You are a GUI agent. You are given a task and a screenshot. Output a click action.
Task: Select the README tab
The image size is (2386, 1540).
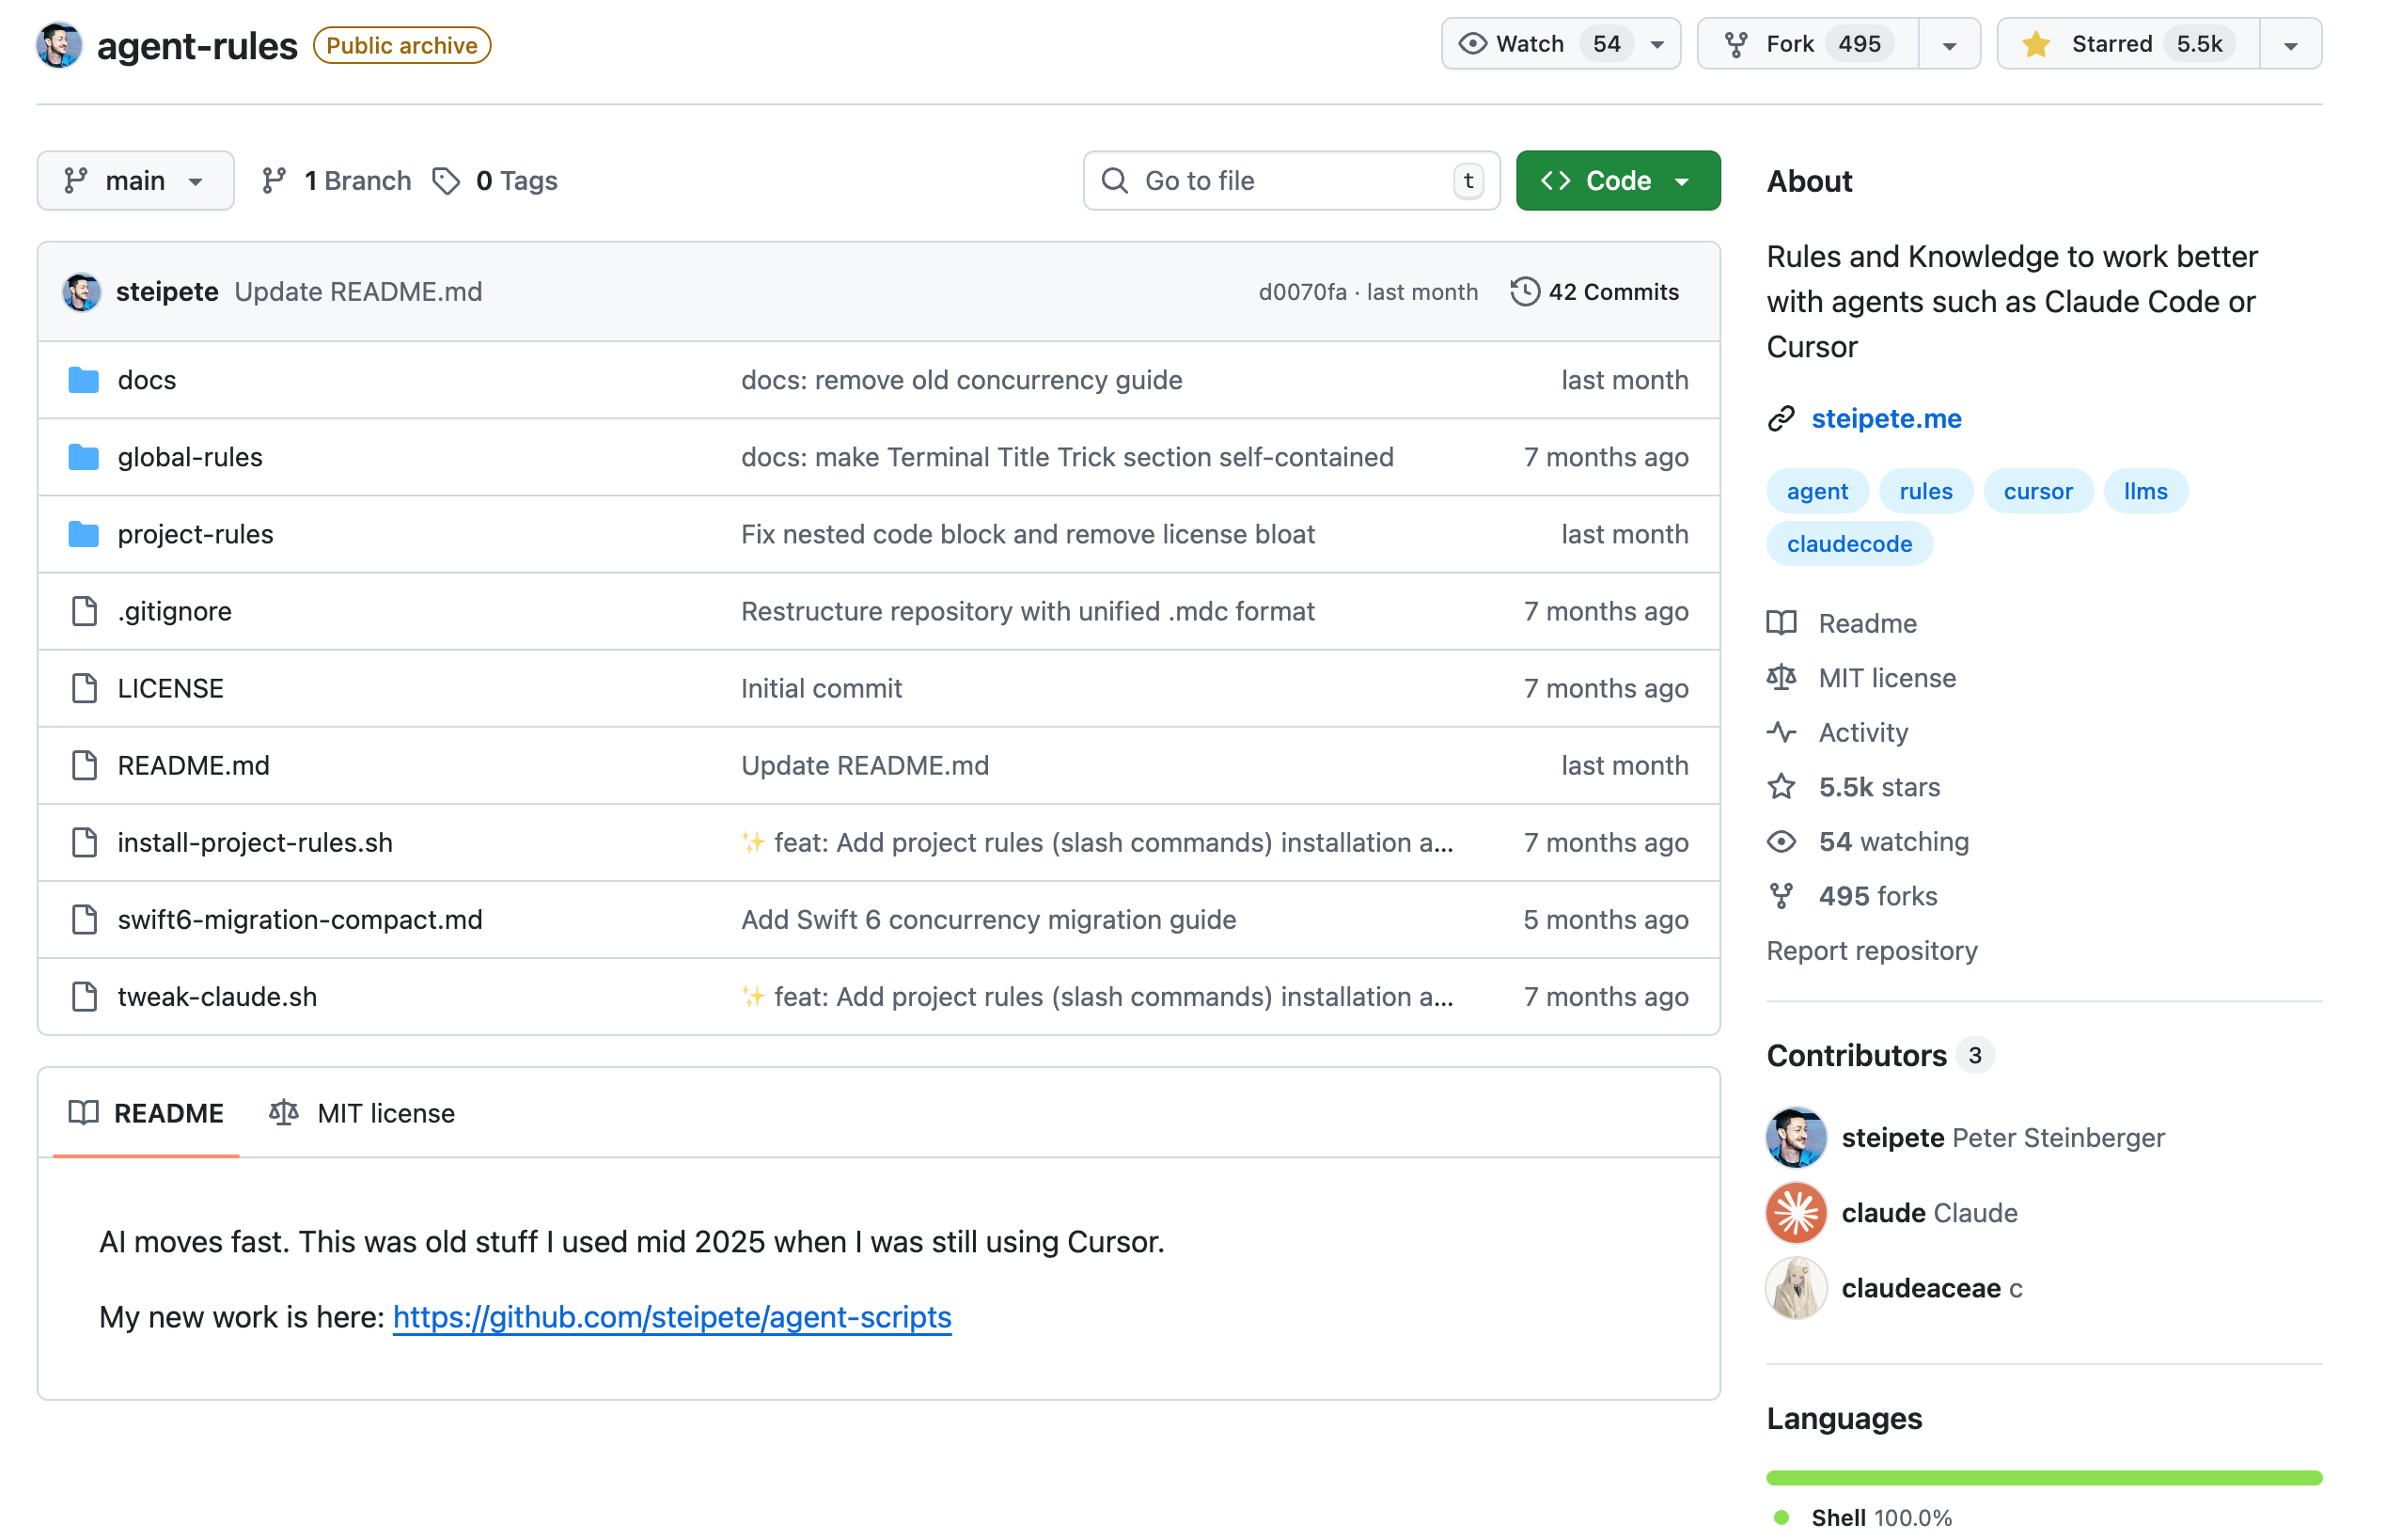click(x=146, y=1113)
